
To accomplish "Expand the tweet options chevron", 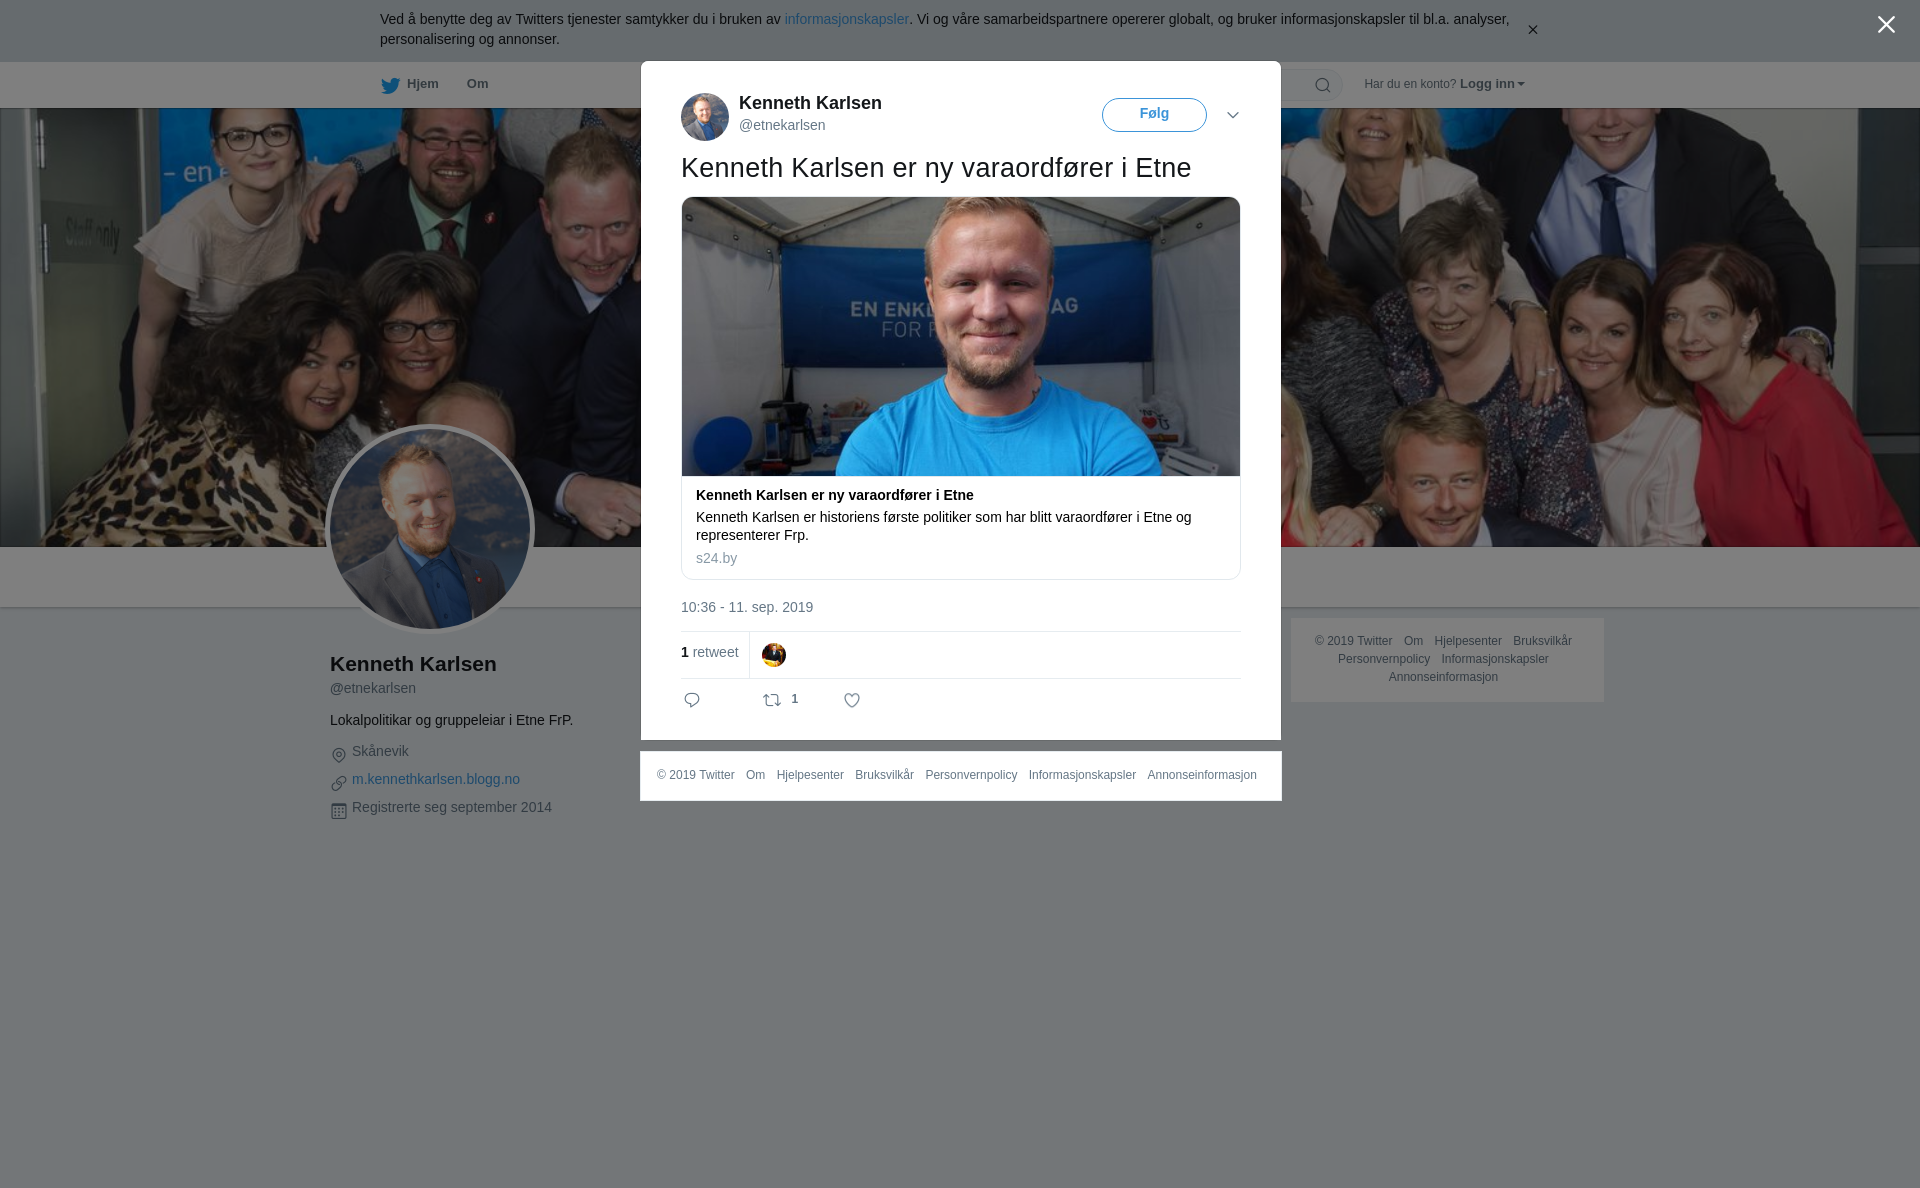I will pos(1233,115).
